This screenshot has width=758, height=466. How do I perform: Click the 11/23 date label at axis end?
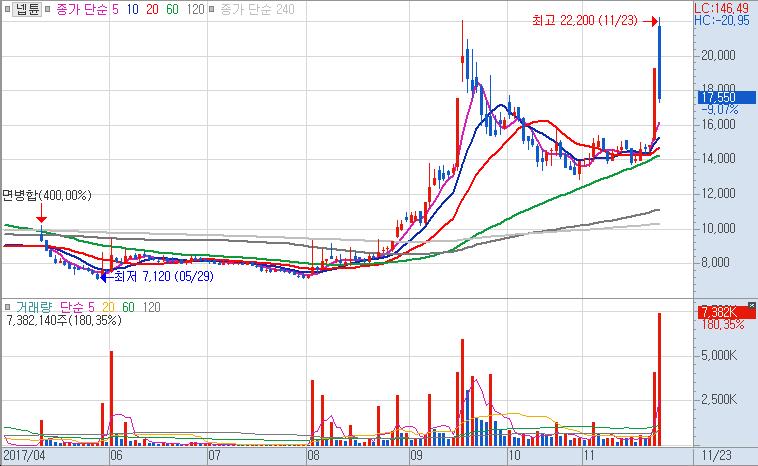point(716,455)
